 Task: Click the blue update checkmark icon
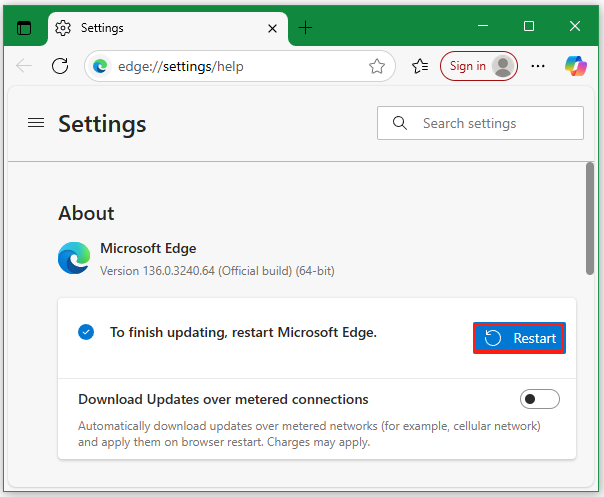86,332
